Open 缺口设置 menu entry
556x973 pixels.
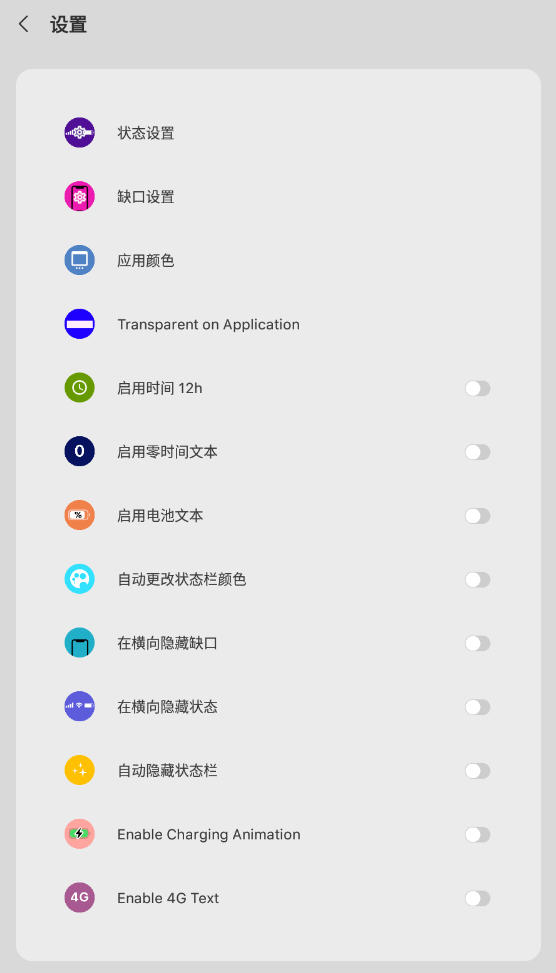click(278, 196)
